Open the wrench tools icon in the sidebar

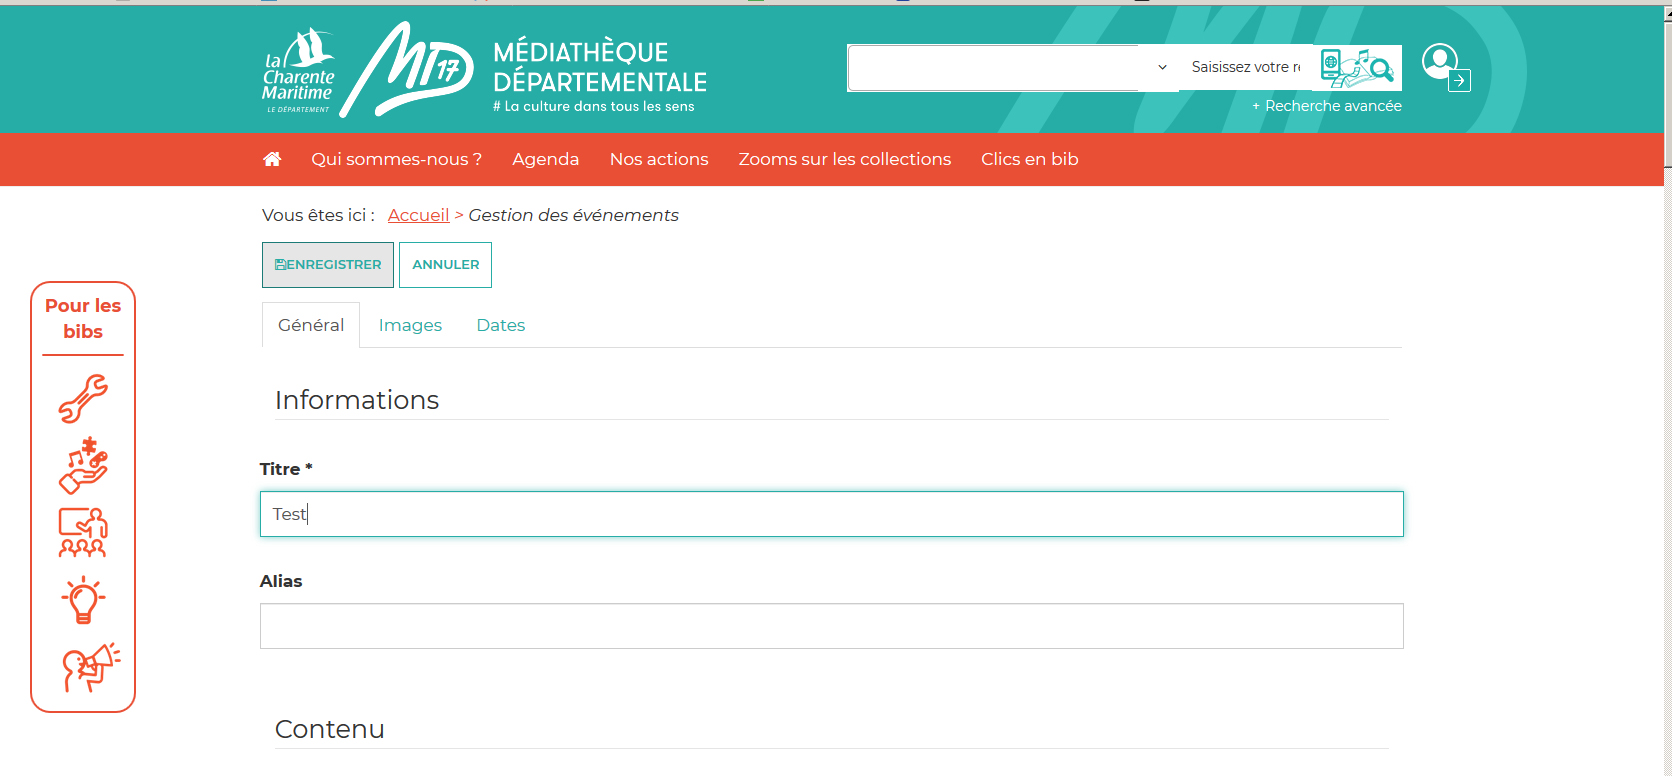[x=83, y=398]
